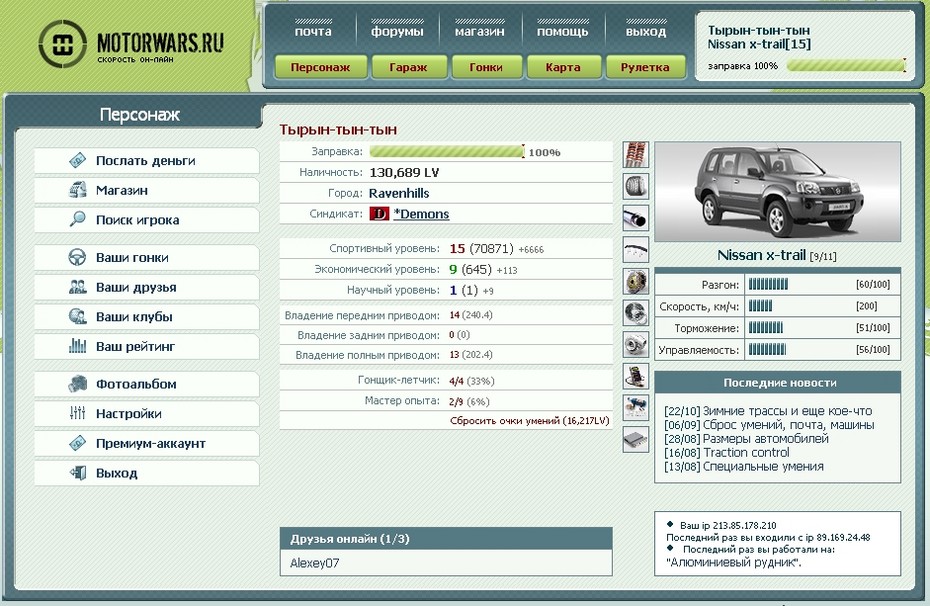Click the camera icon beside Фотоальбом
Screen dimensions: 930x606
click(x=78, y=384)
